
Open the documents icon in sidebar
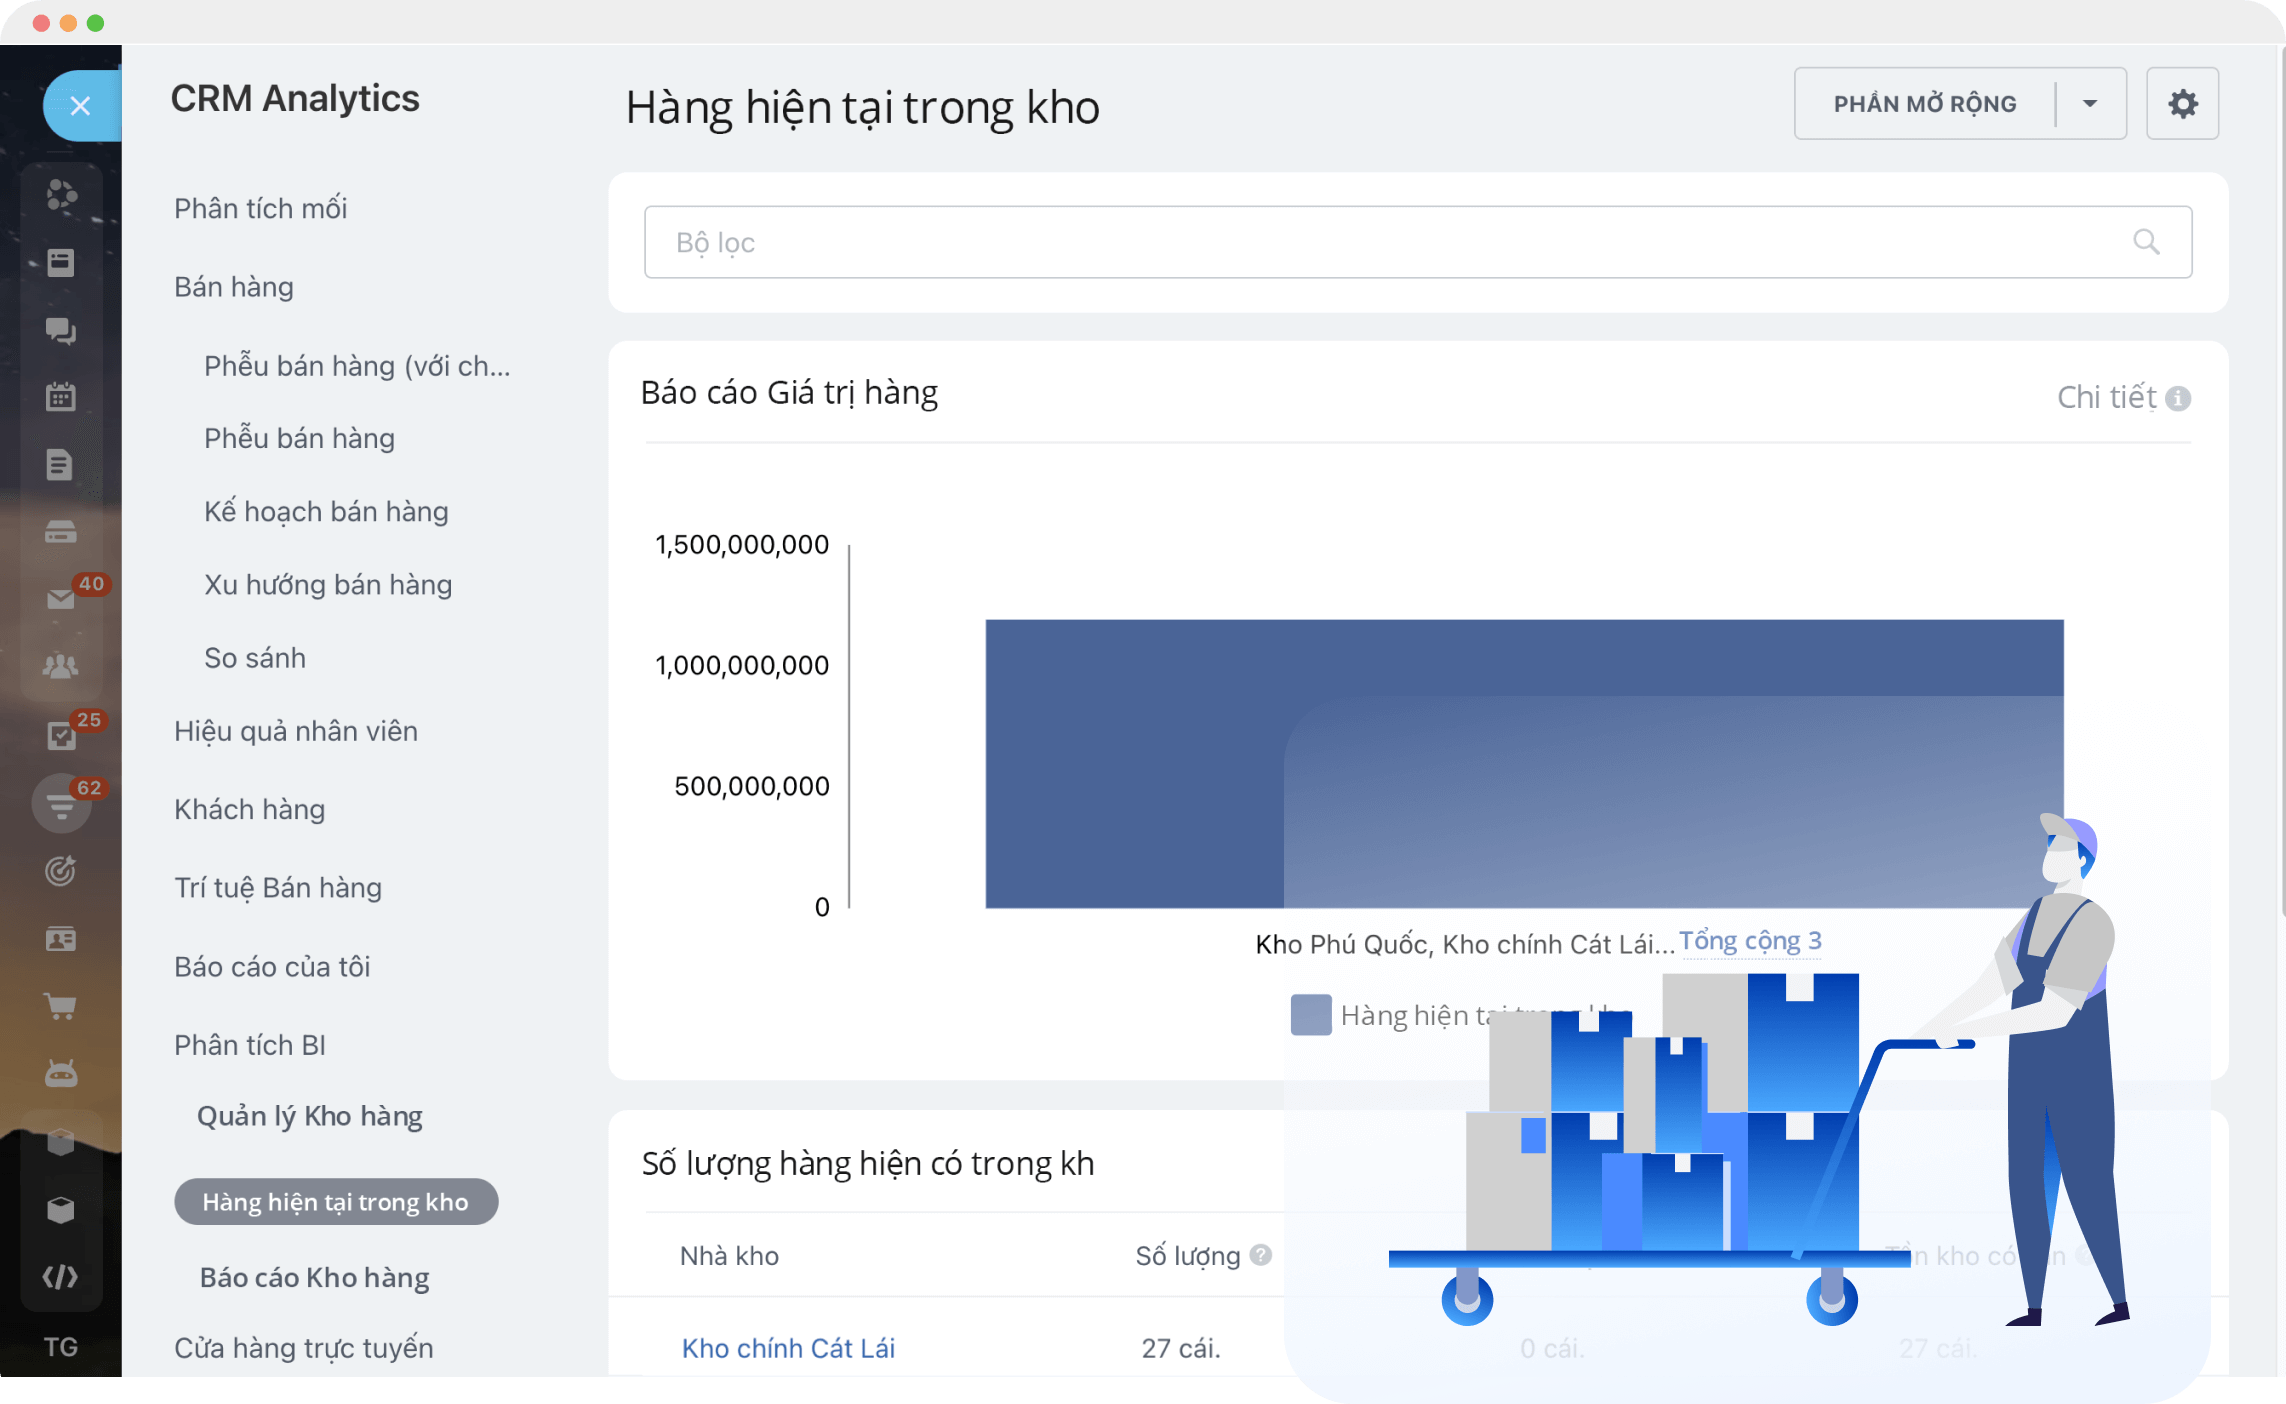[x=61, y=465]
